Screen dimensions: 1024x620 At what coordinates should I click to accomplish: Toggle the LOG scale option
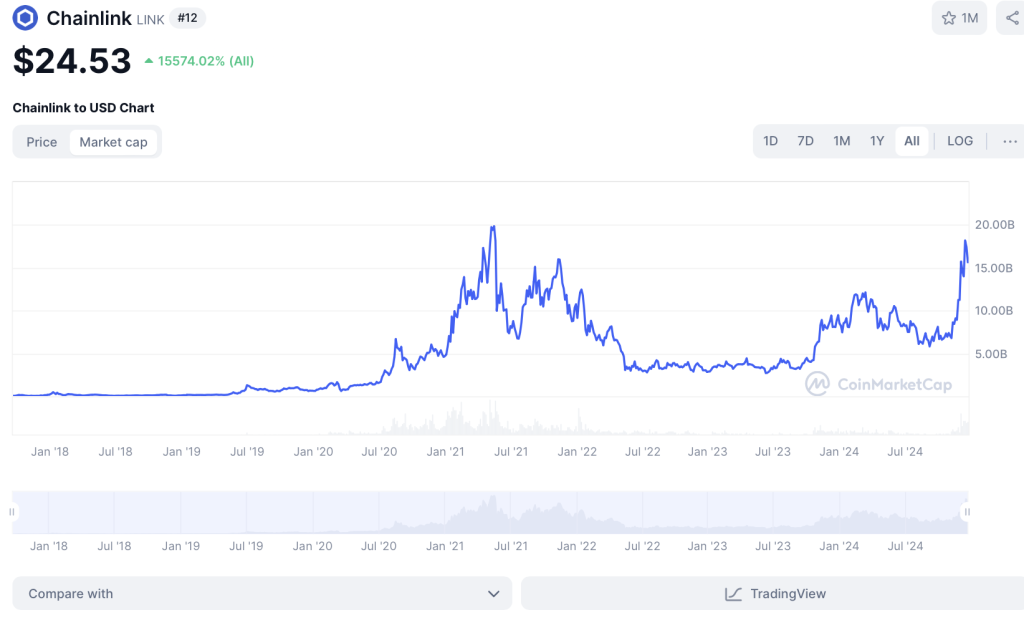pyautogui.click(x=960, y=141)
